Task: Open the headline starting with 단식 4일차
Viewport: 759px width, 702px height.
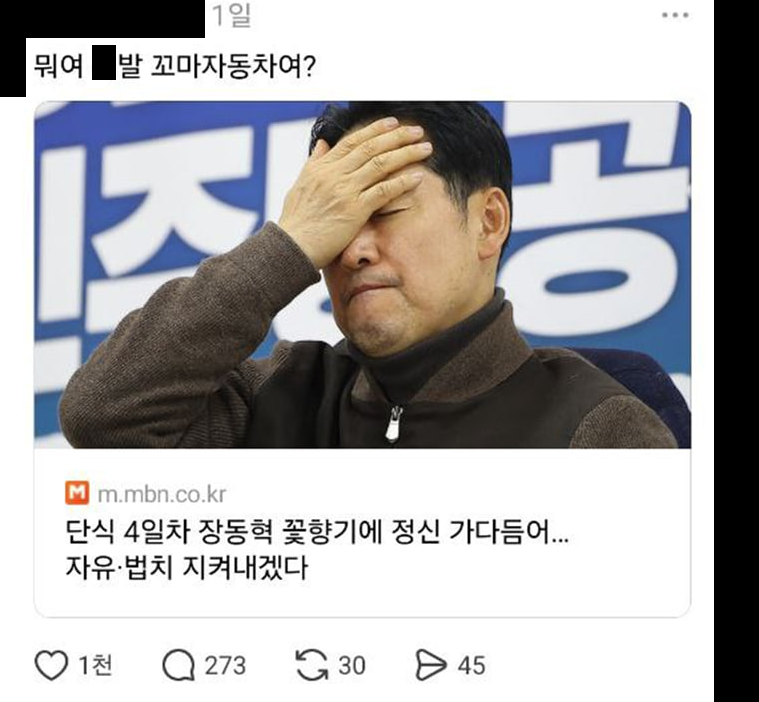Action: click(x=317, y=532)
